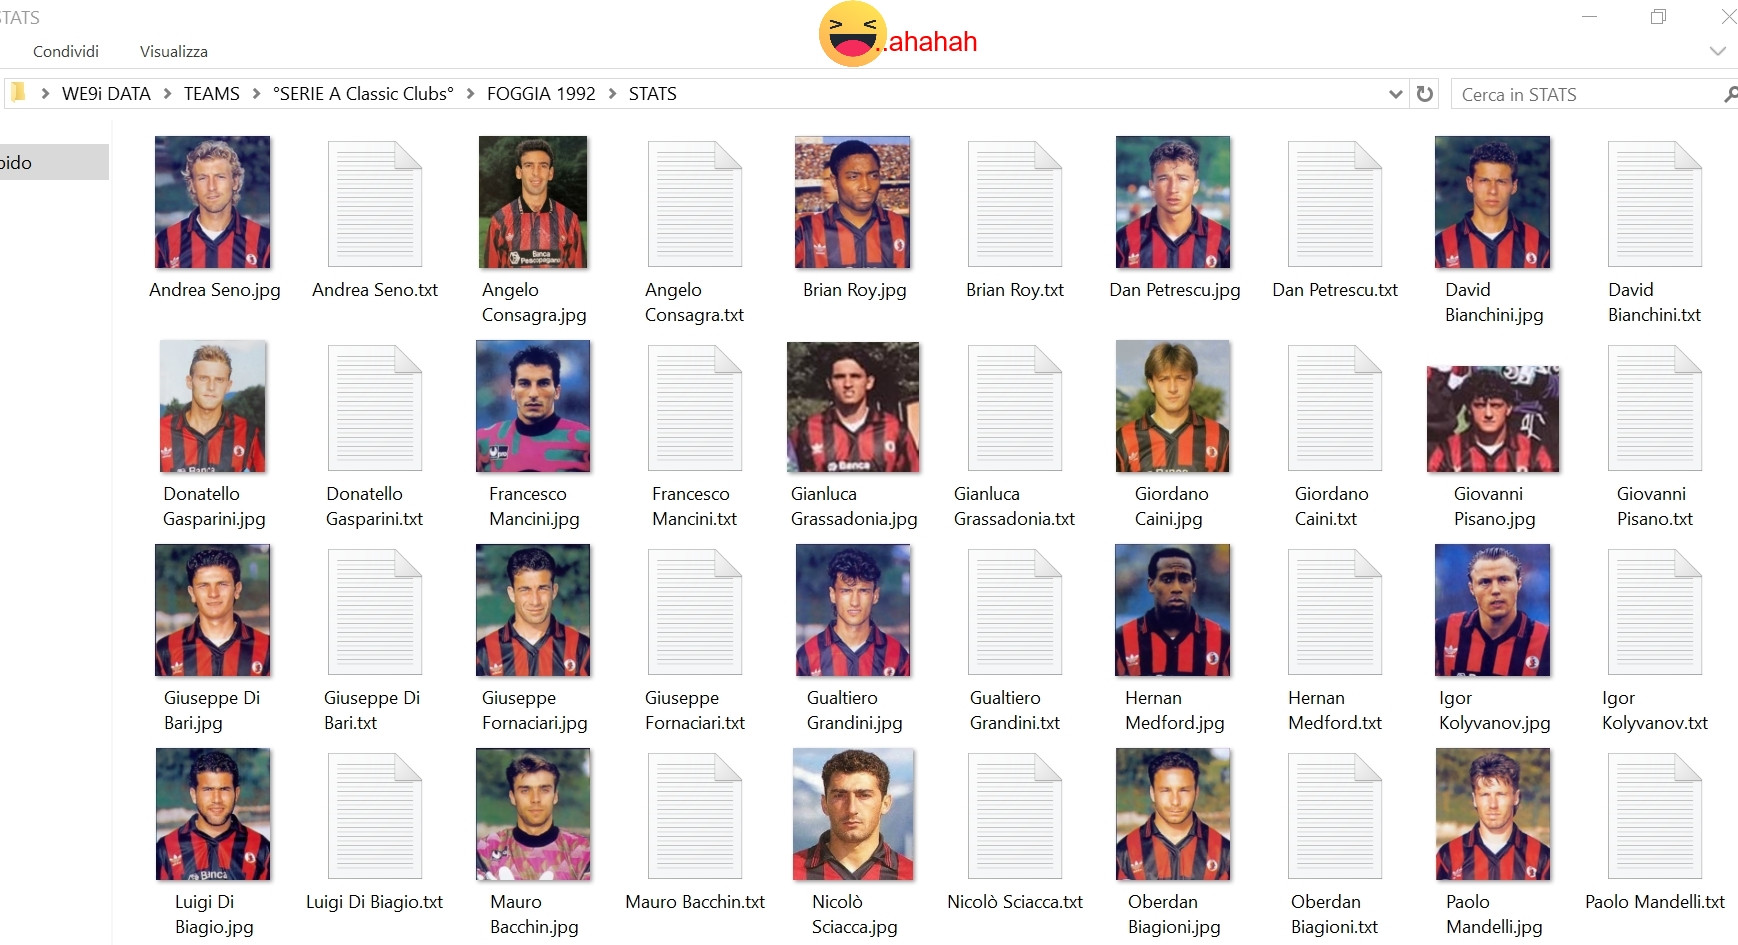Click the refresh button beside address bar
Viewport: 1738px width, 945px height.
(x=1425, y=94)
